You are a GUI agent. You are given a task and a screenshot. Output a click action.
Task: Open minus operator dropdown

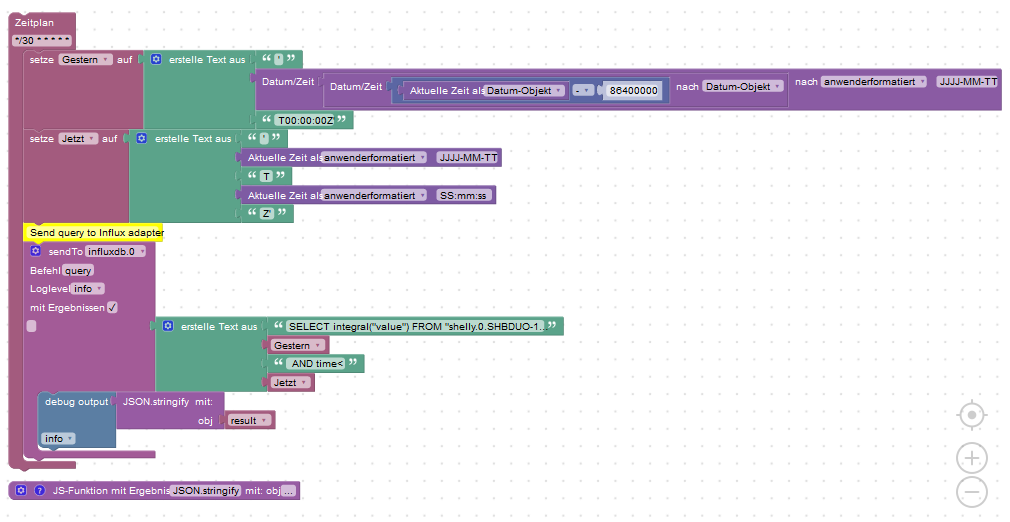coord(584,91)
